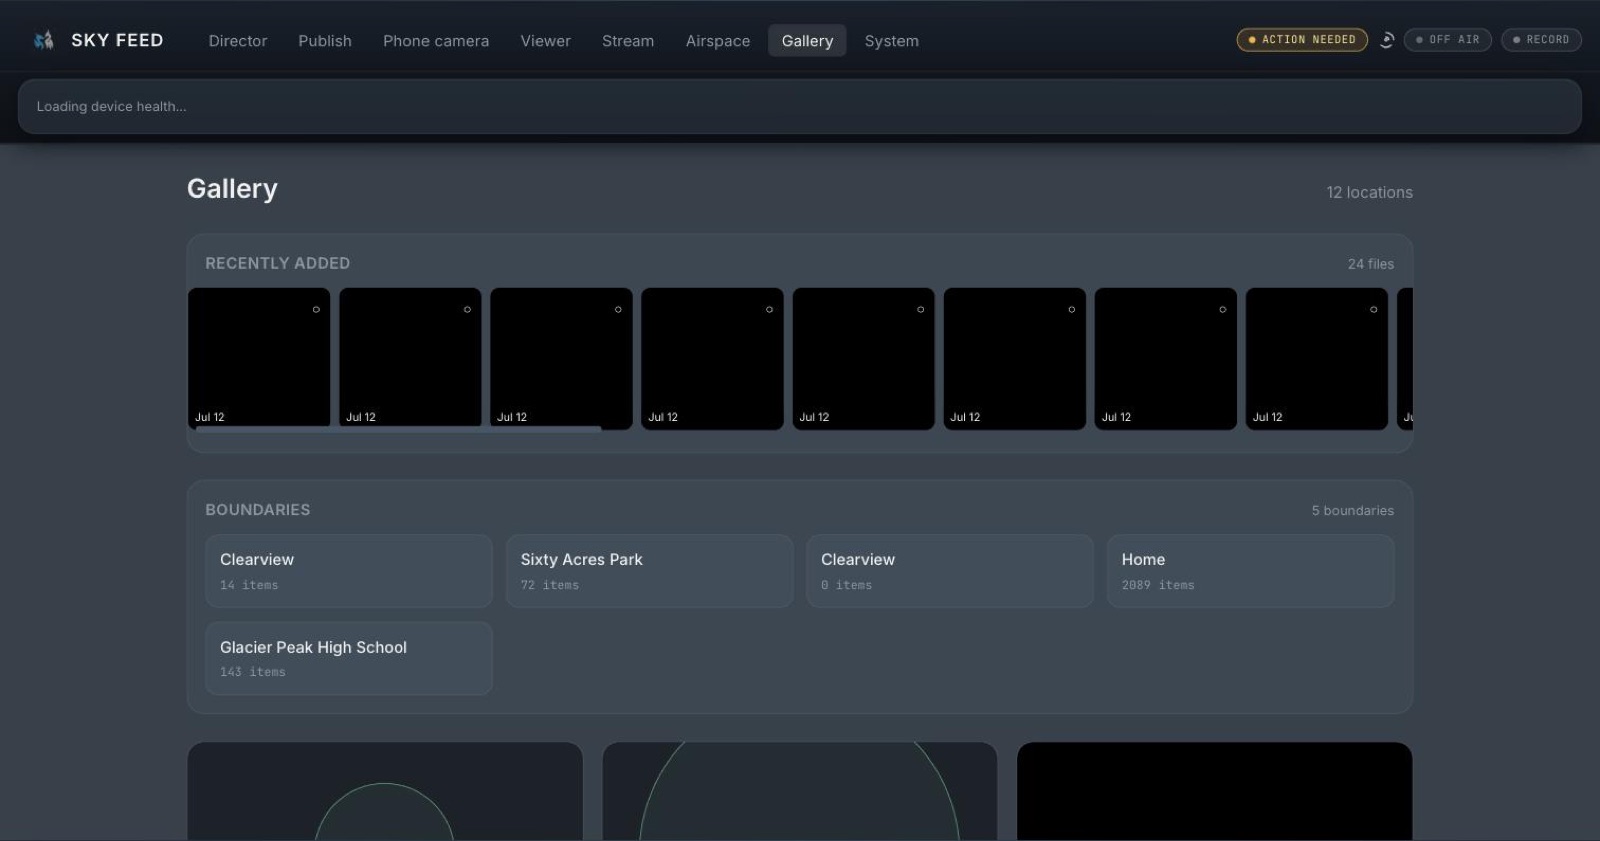This screenshot has height=841, width=1600.
Task: Tick the select circle on fifth thumbnail
Action: click(920, 309)
